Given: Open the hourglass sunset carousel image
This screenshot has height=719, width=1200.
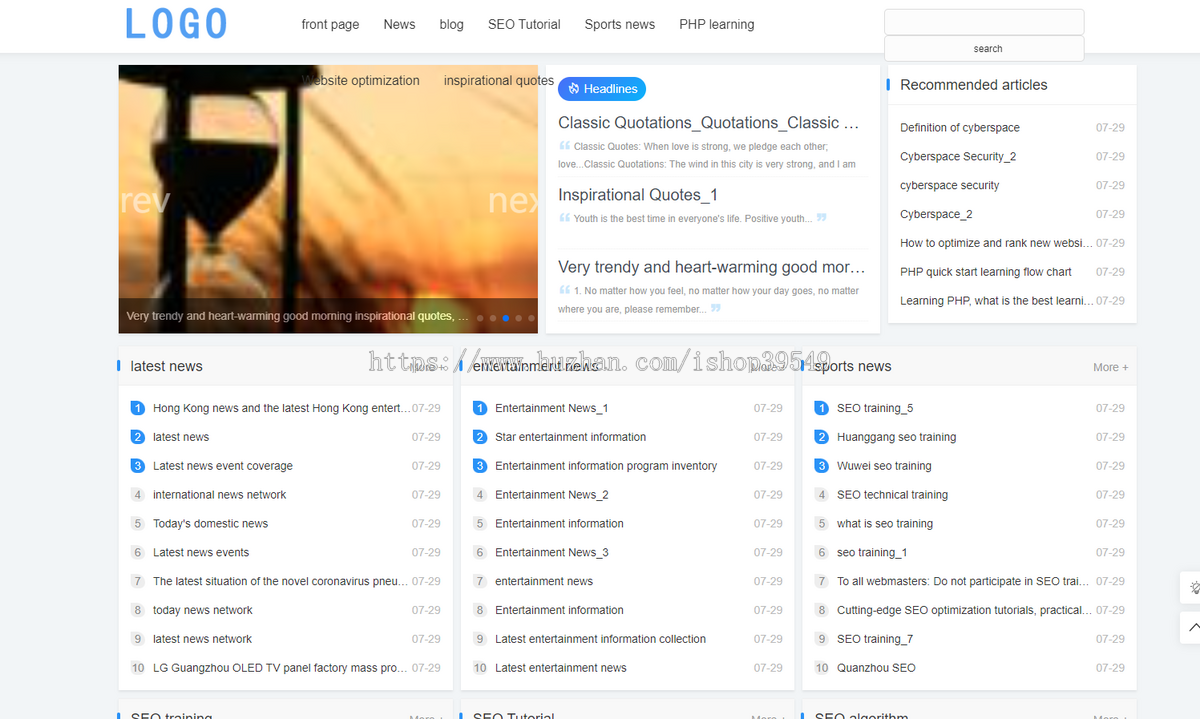Looking at the screenshot, I should click(328, 199).
